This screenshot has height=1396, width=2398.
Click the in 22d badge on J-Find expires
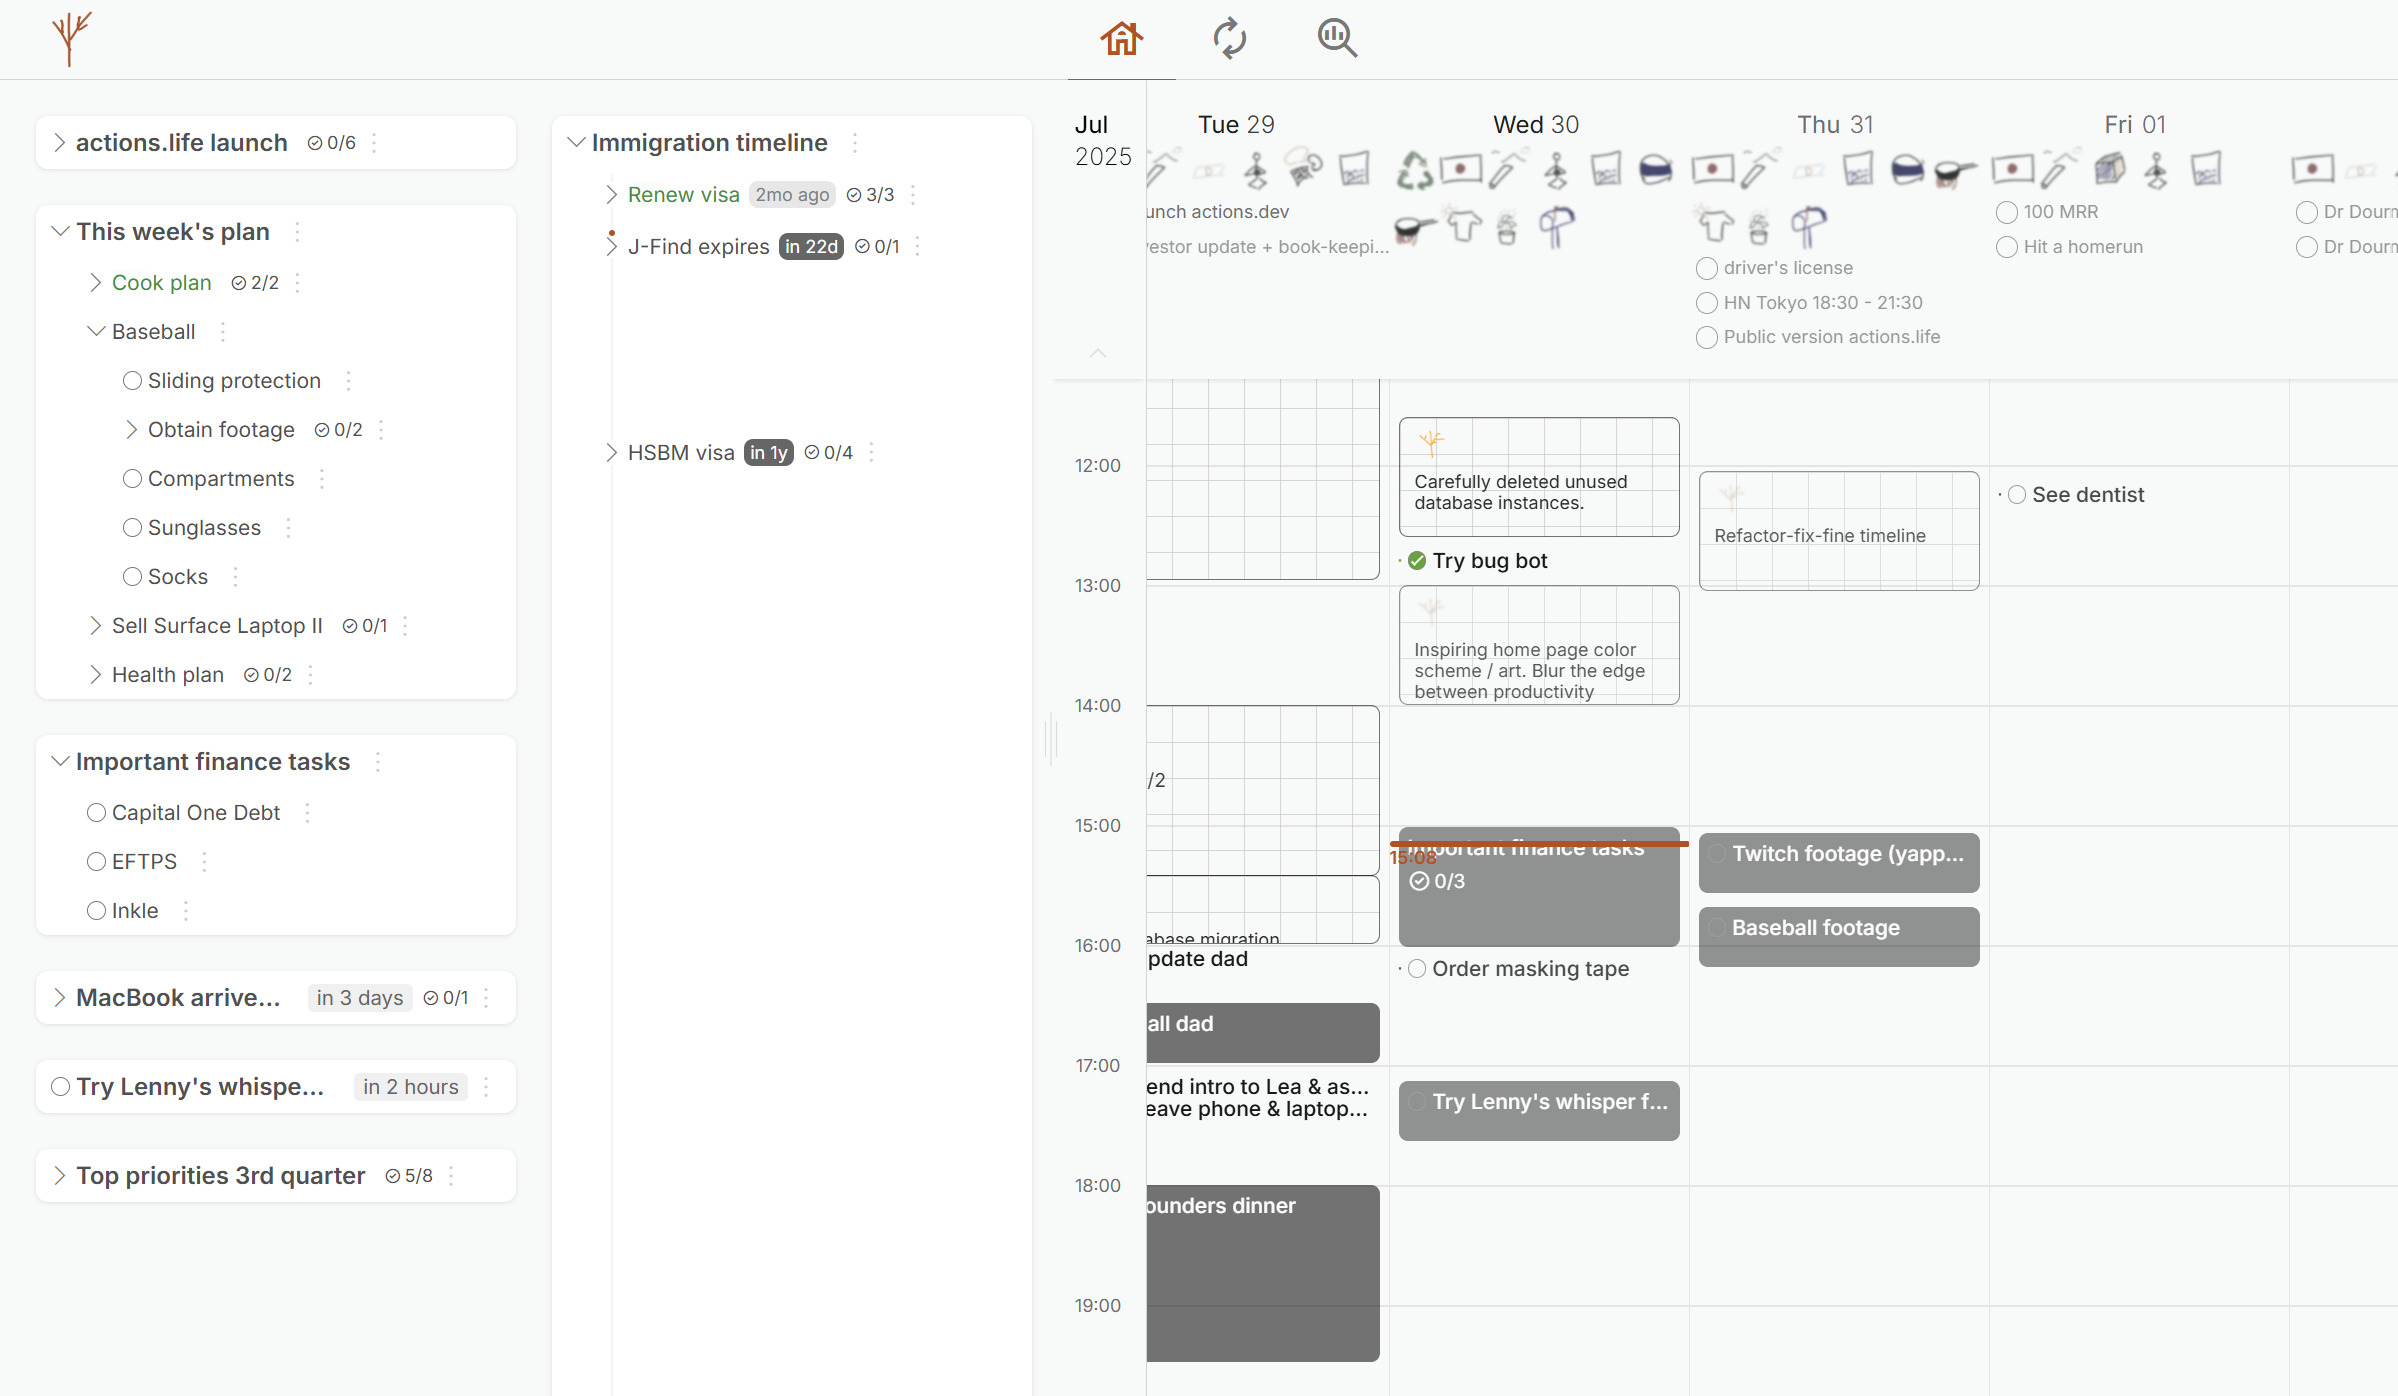(810, 246)
